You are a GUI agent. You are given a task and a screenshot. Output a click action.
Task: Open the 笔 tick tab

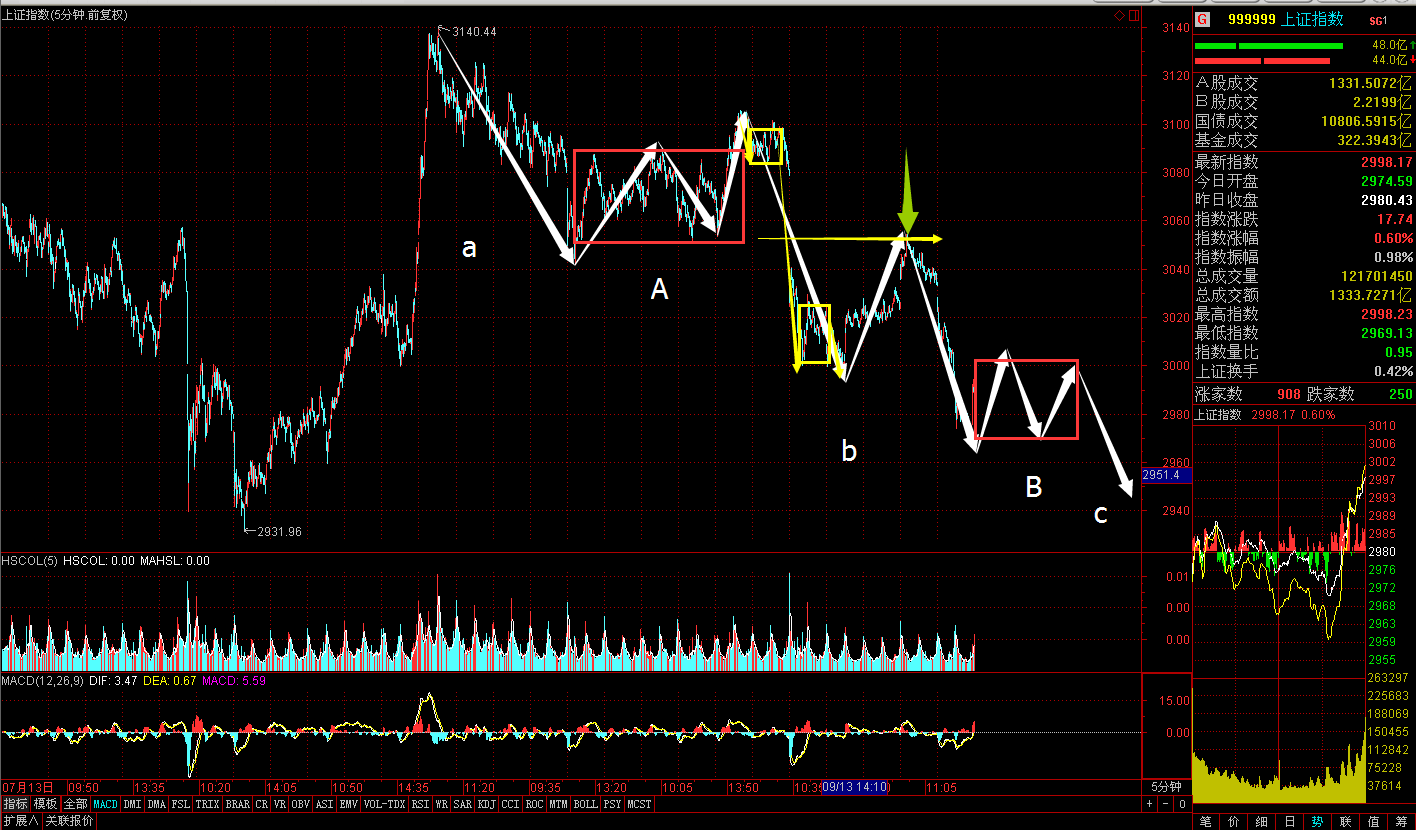1206,821
